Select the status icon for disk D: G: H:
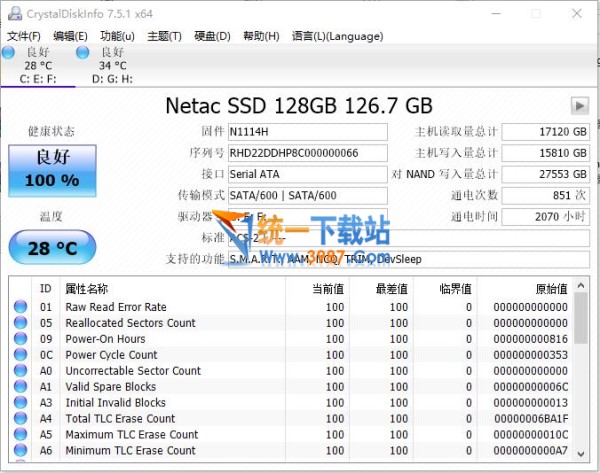600x473 pixels. click(82, 52)
